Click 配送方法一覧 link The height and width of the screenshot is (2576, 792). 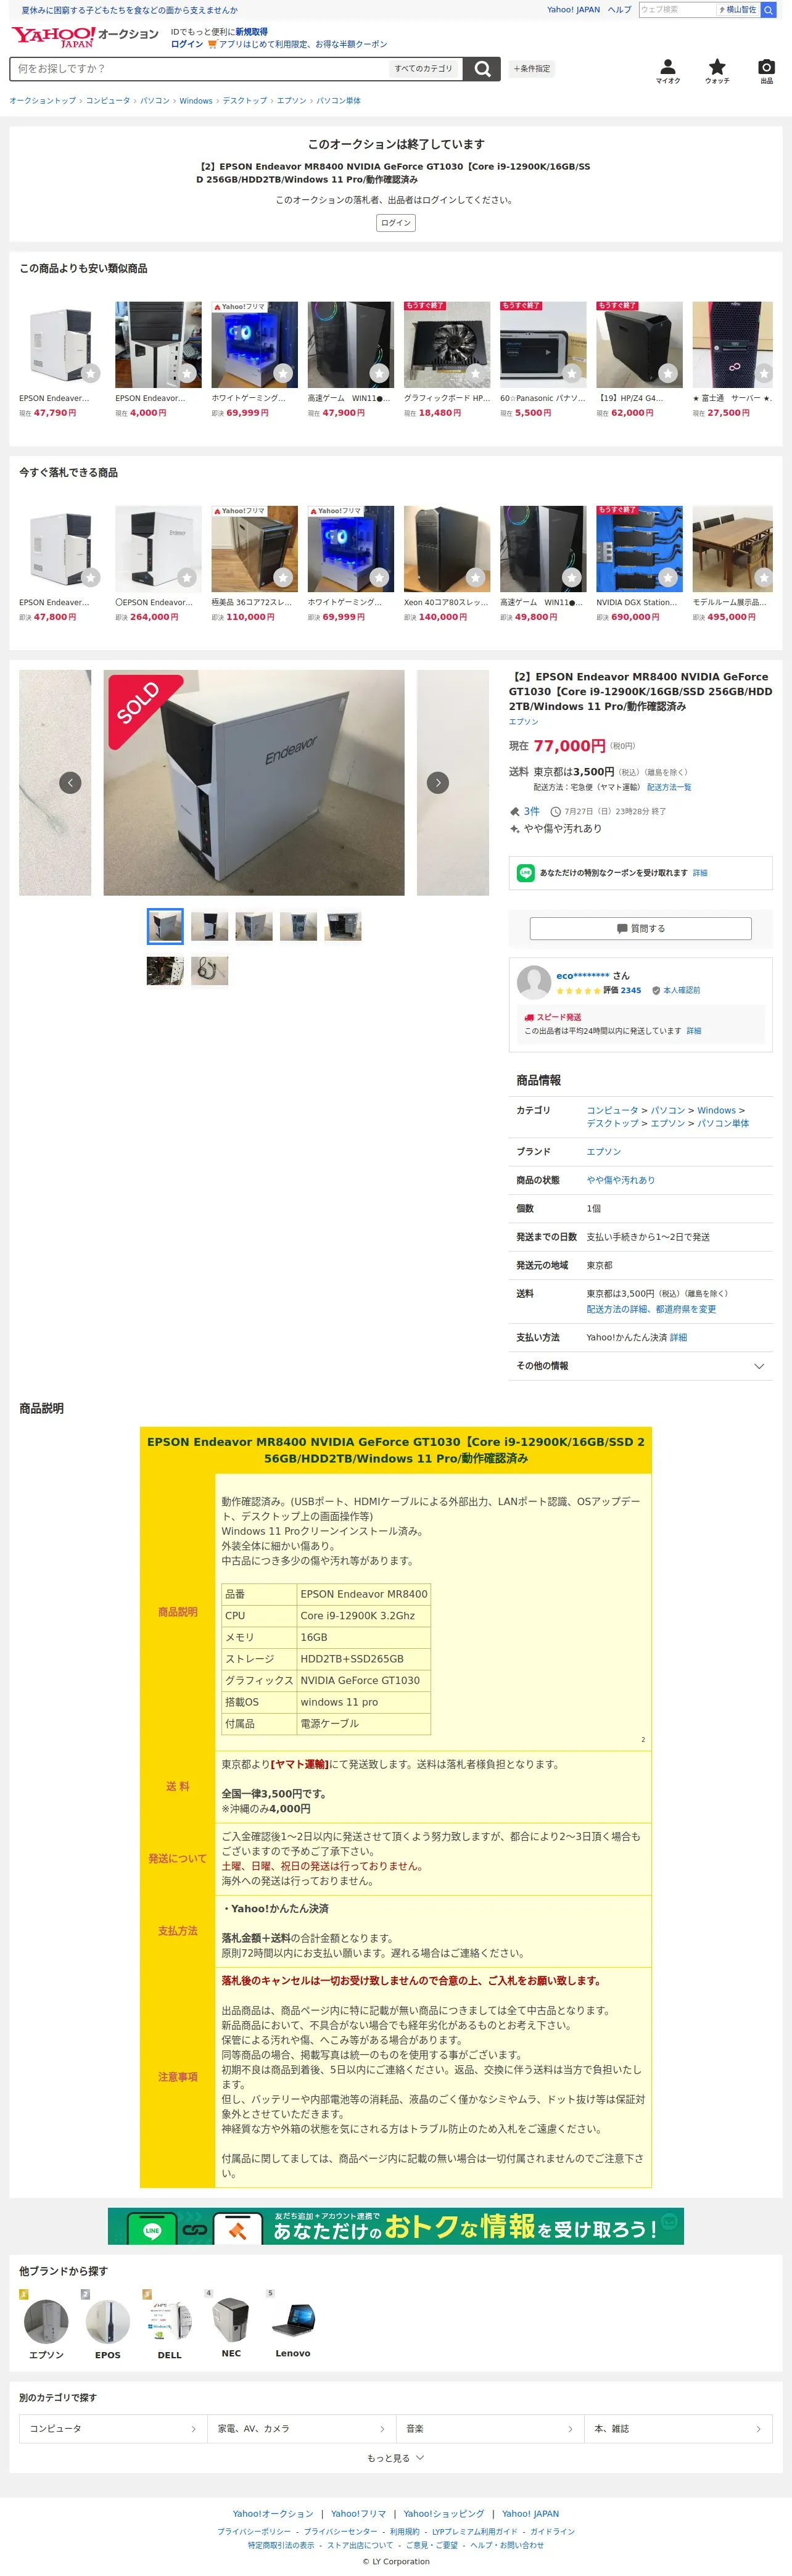[x=669, y=787]
